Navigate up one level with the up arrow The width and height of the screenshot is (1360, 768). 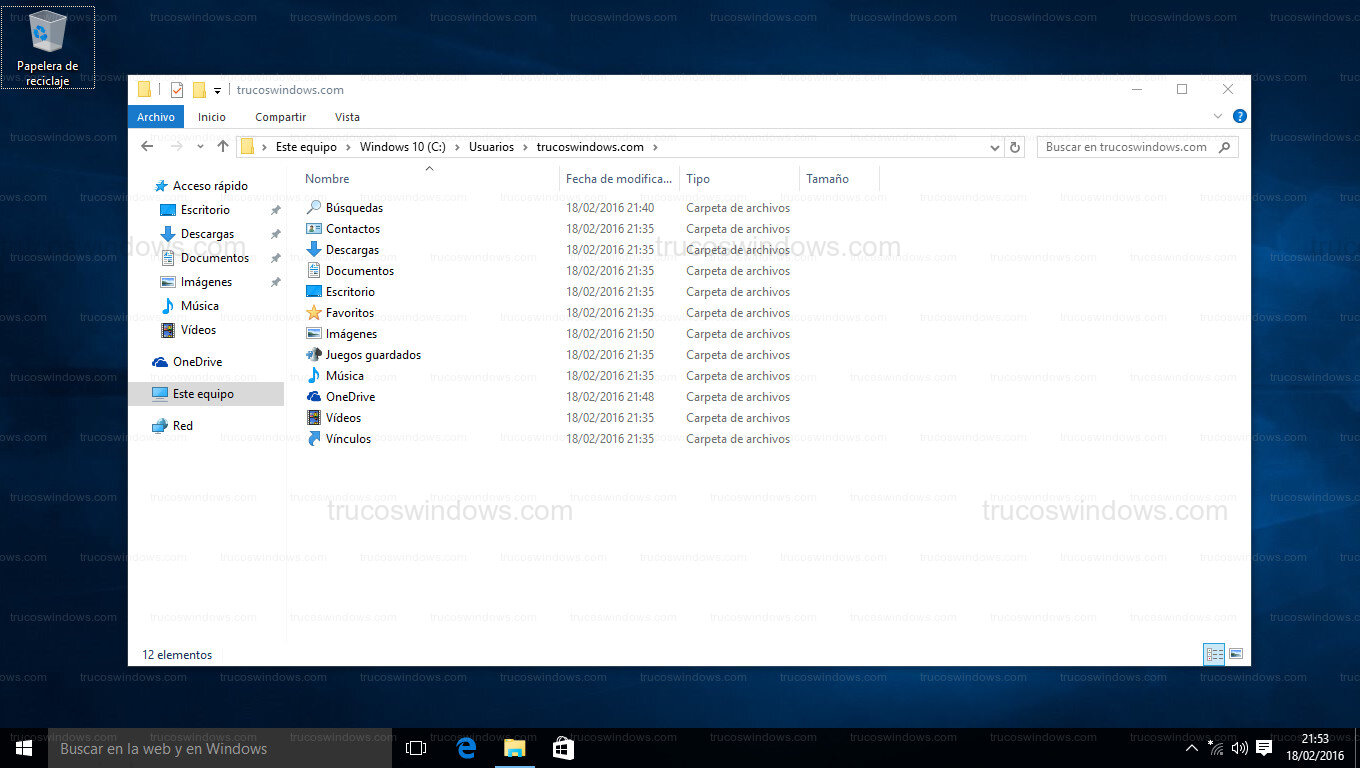222,146
